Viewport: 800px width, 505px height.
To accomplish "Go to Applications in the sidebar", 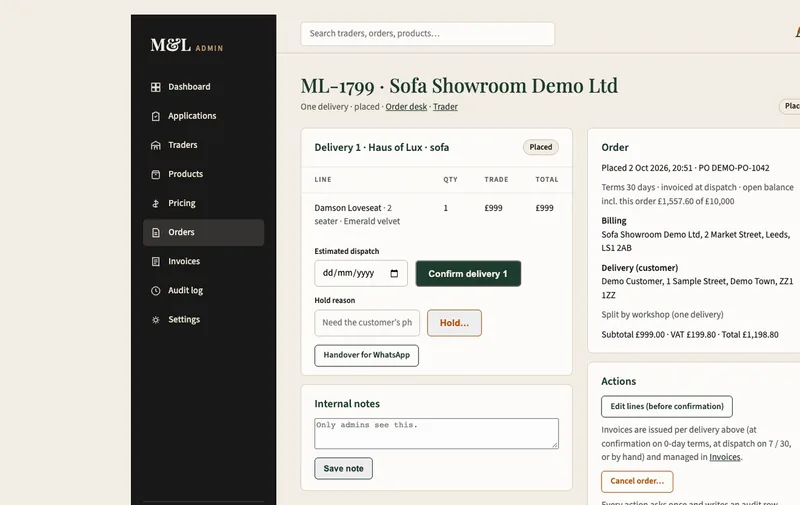I will tap(204, 116).
